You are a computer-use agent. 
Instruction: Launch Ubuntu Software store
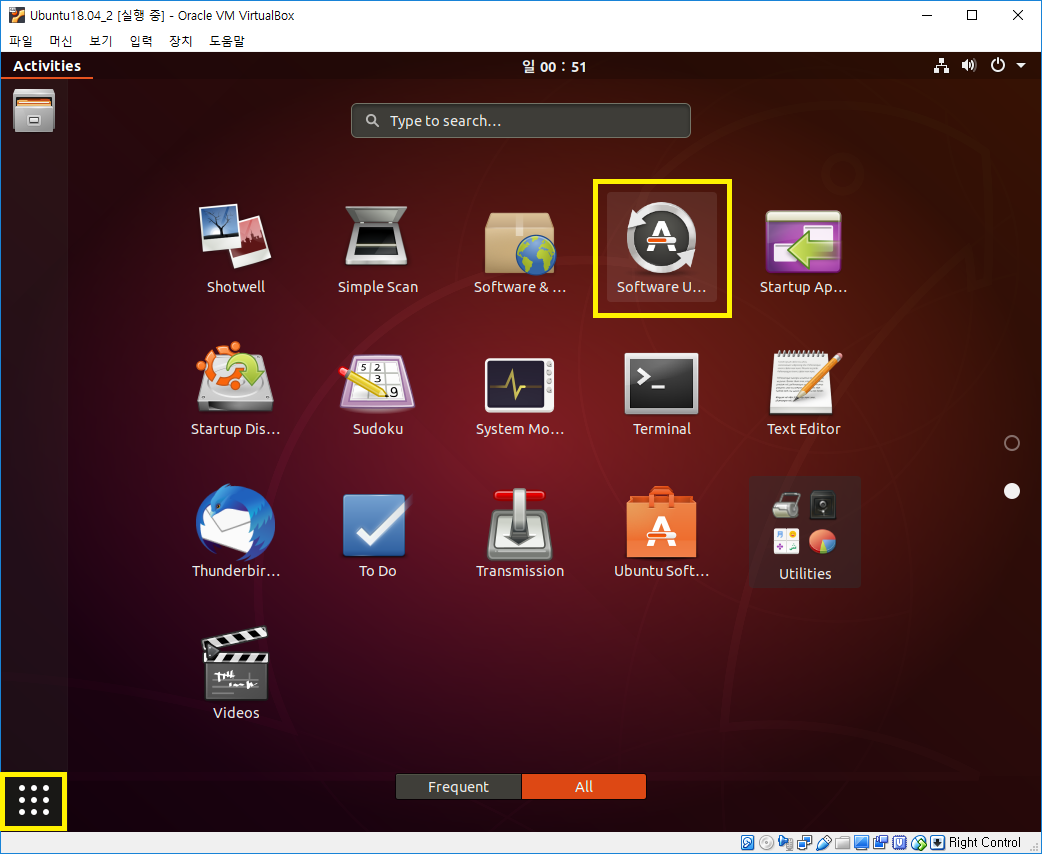point(662,532)
